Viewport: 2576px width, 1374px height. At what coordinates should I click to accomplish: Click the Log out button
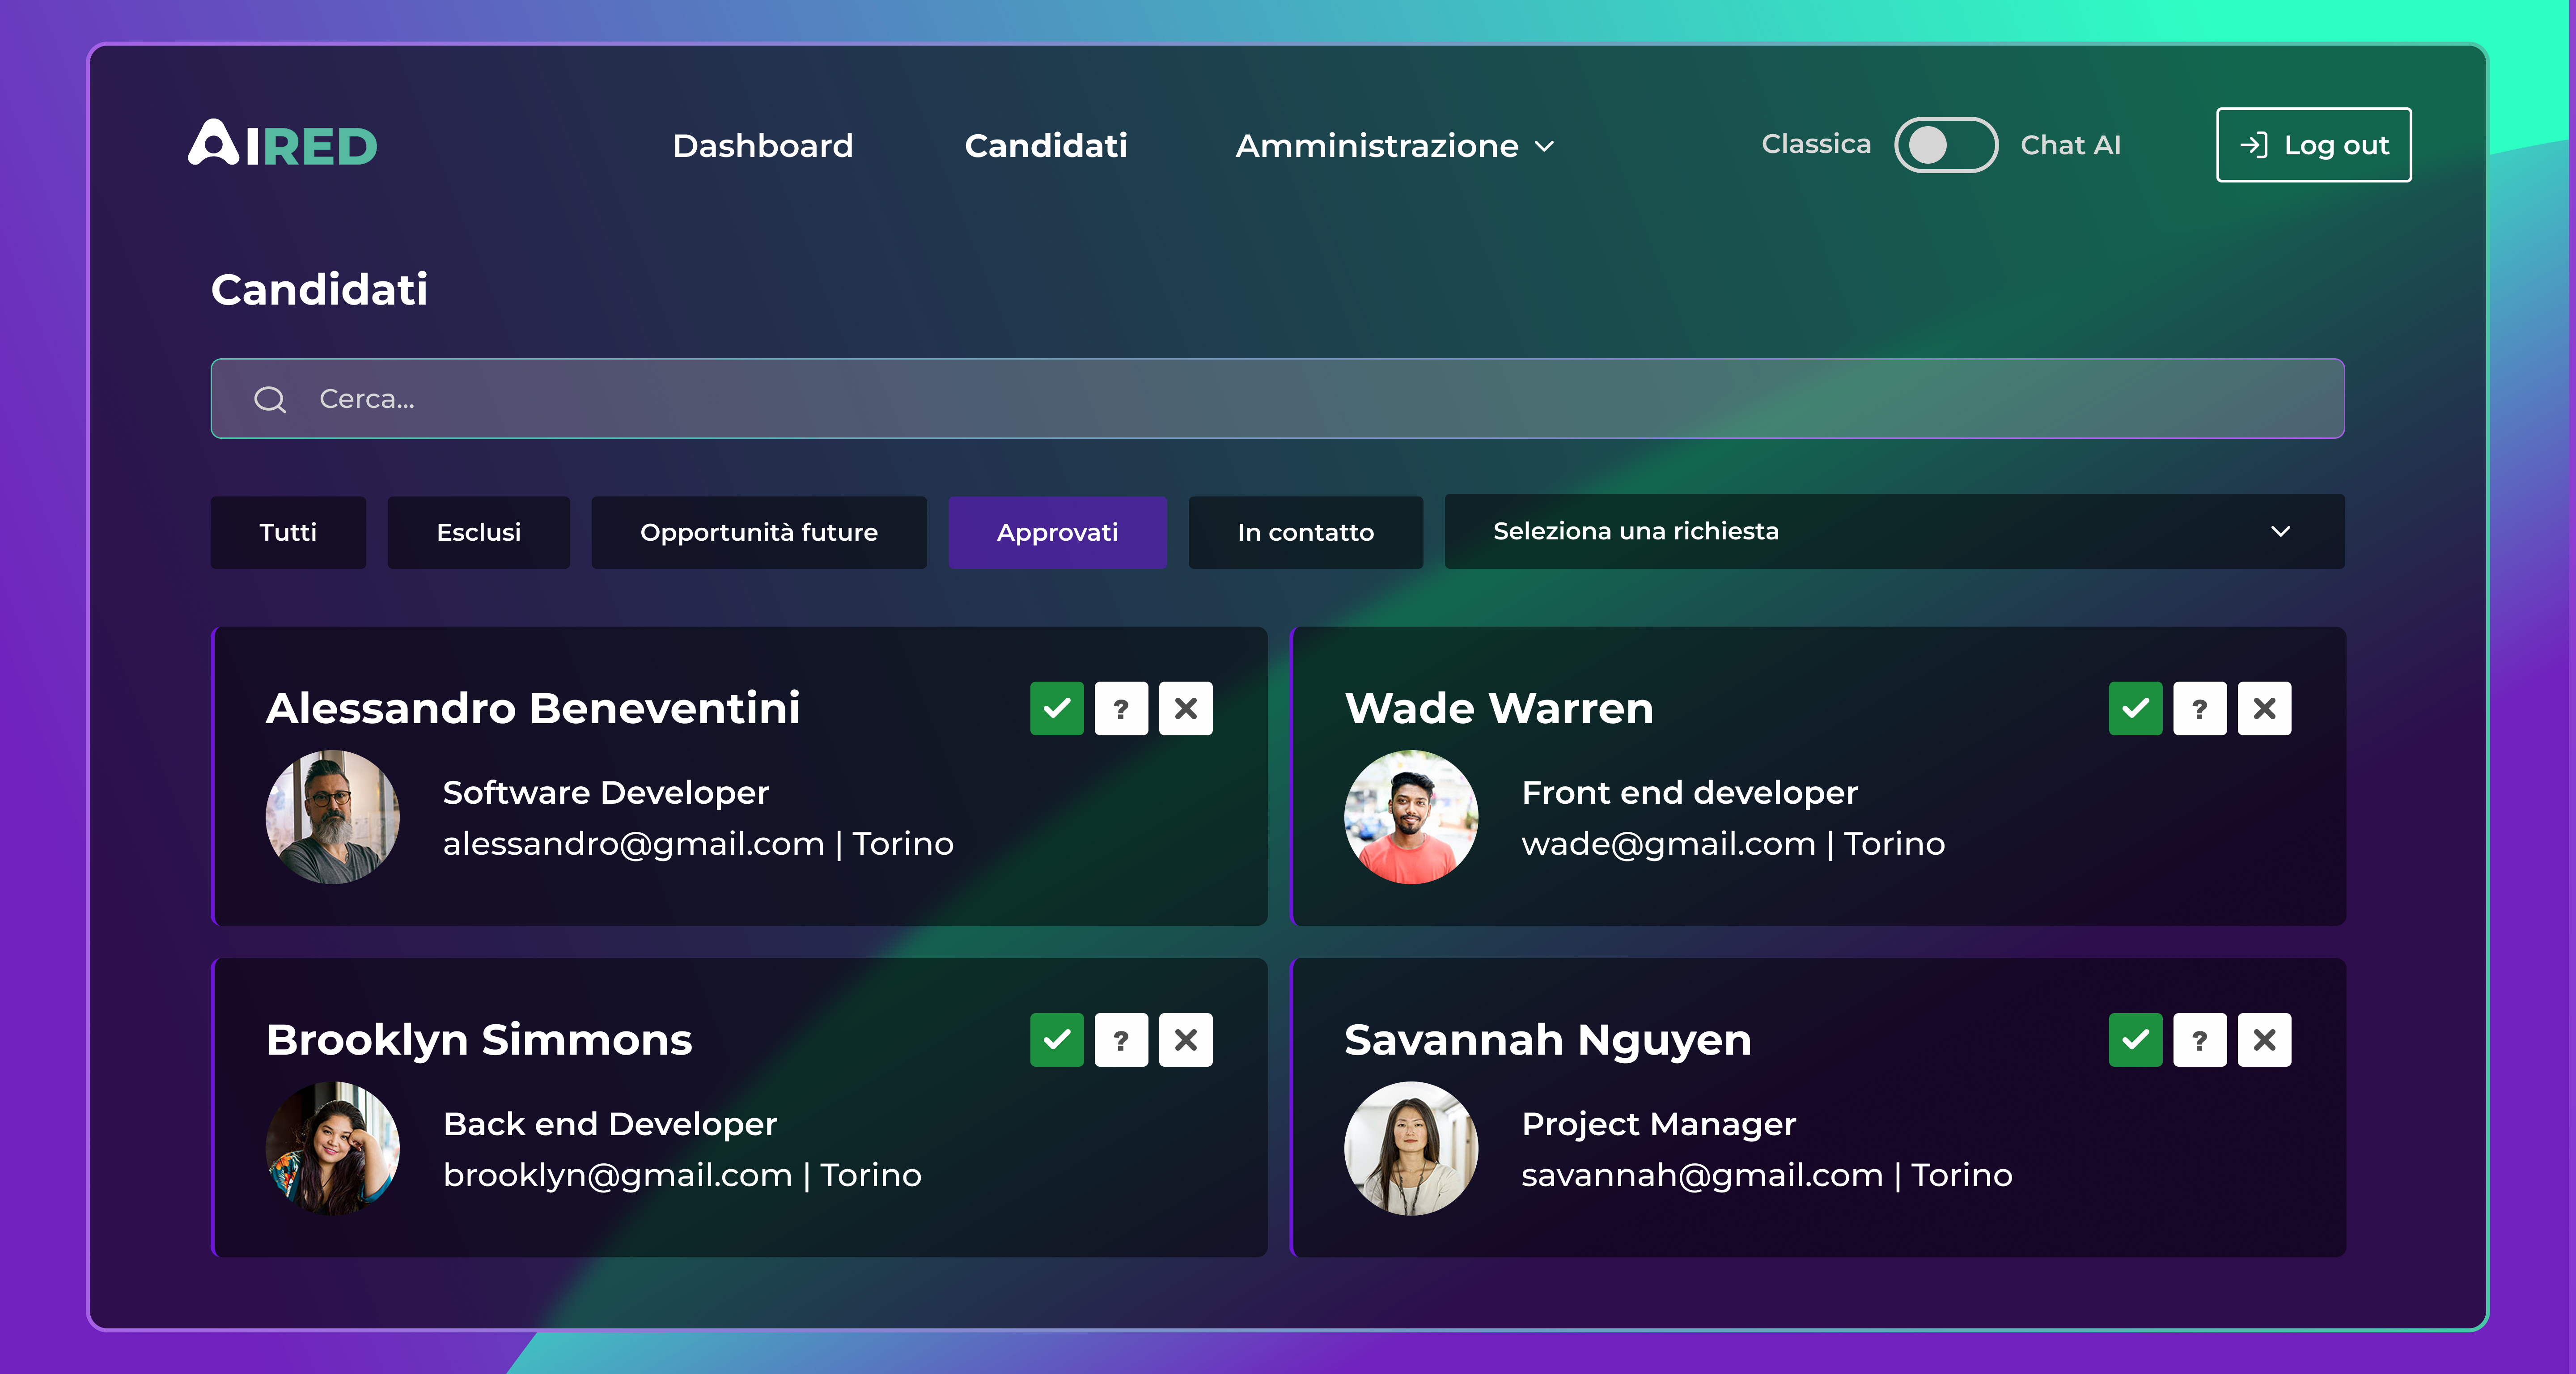pyautogui.click(x=2314, y=145)
